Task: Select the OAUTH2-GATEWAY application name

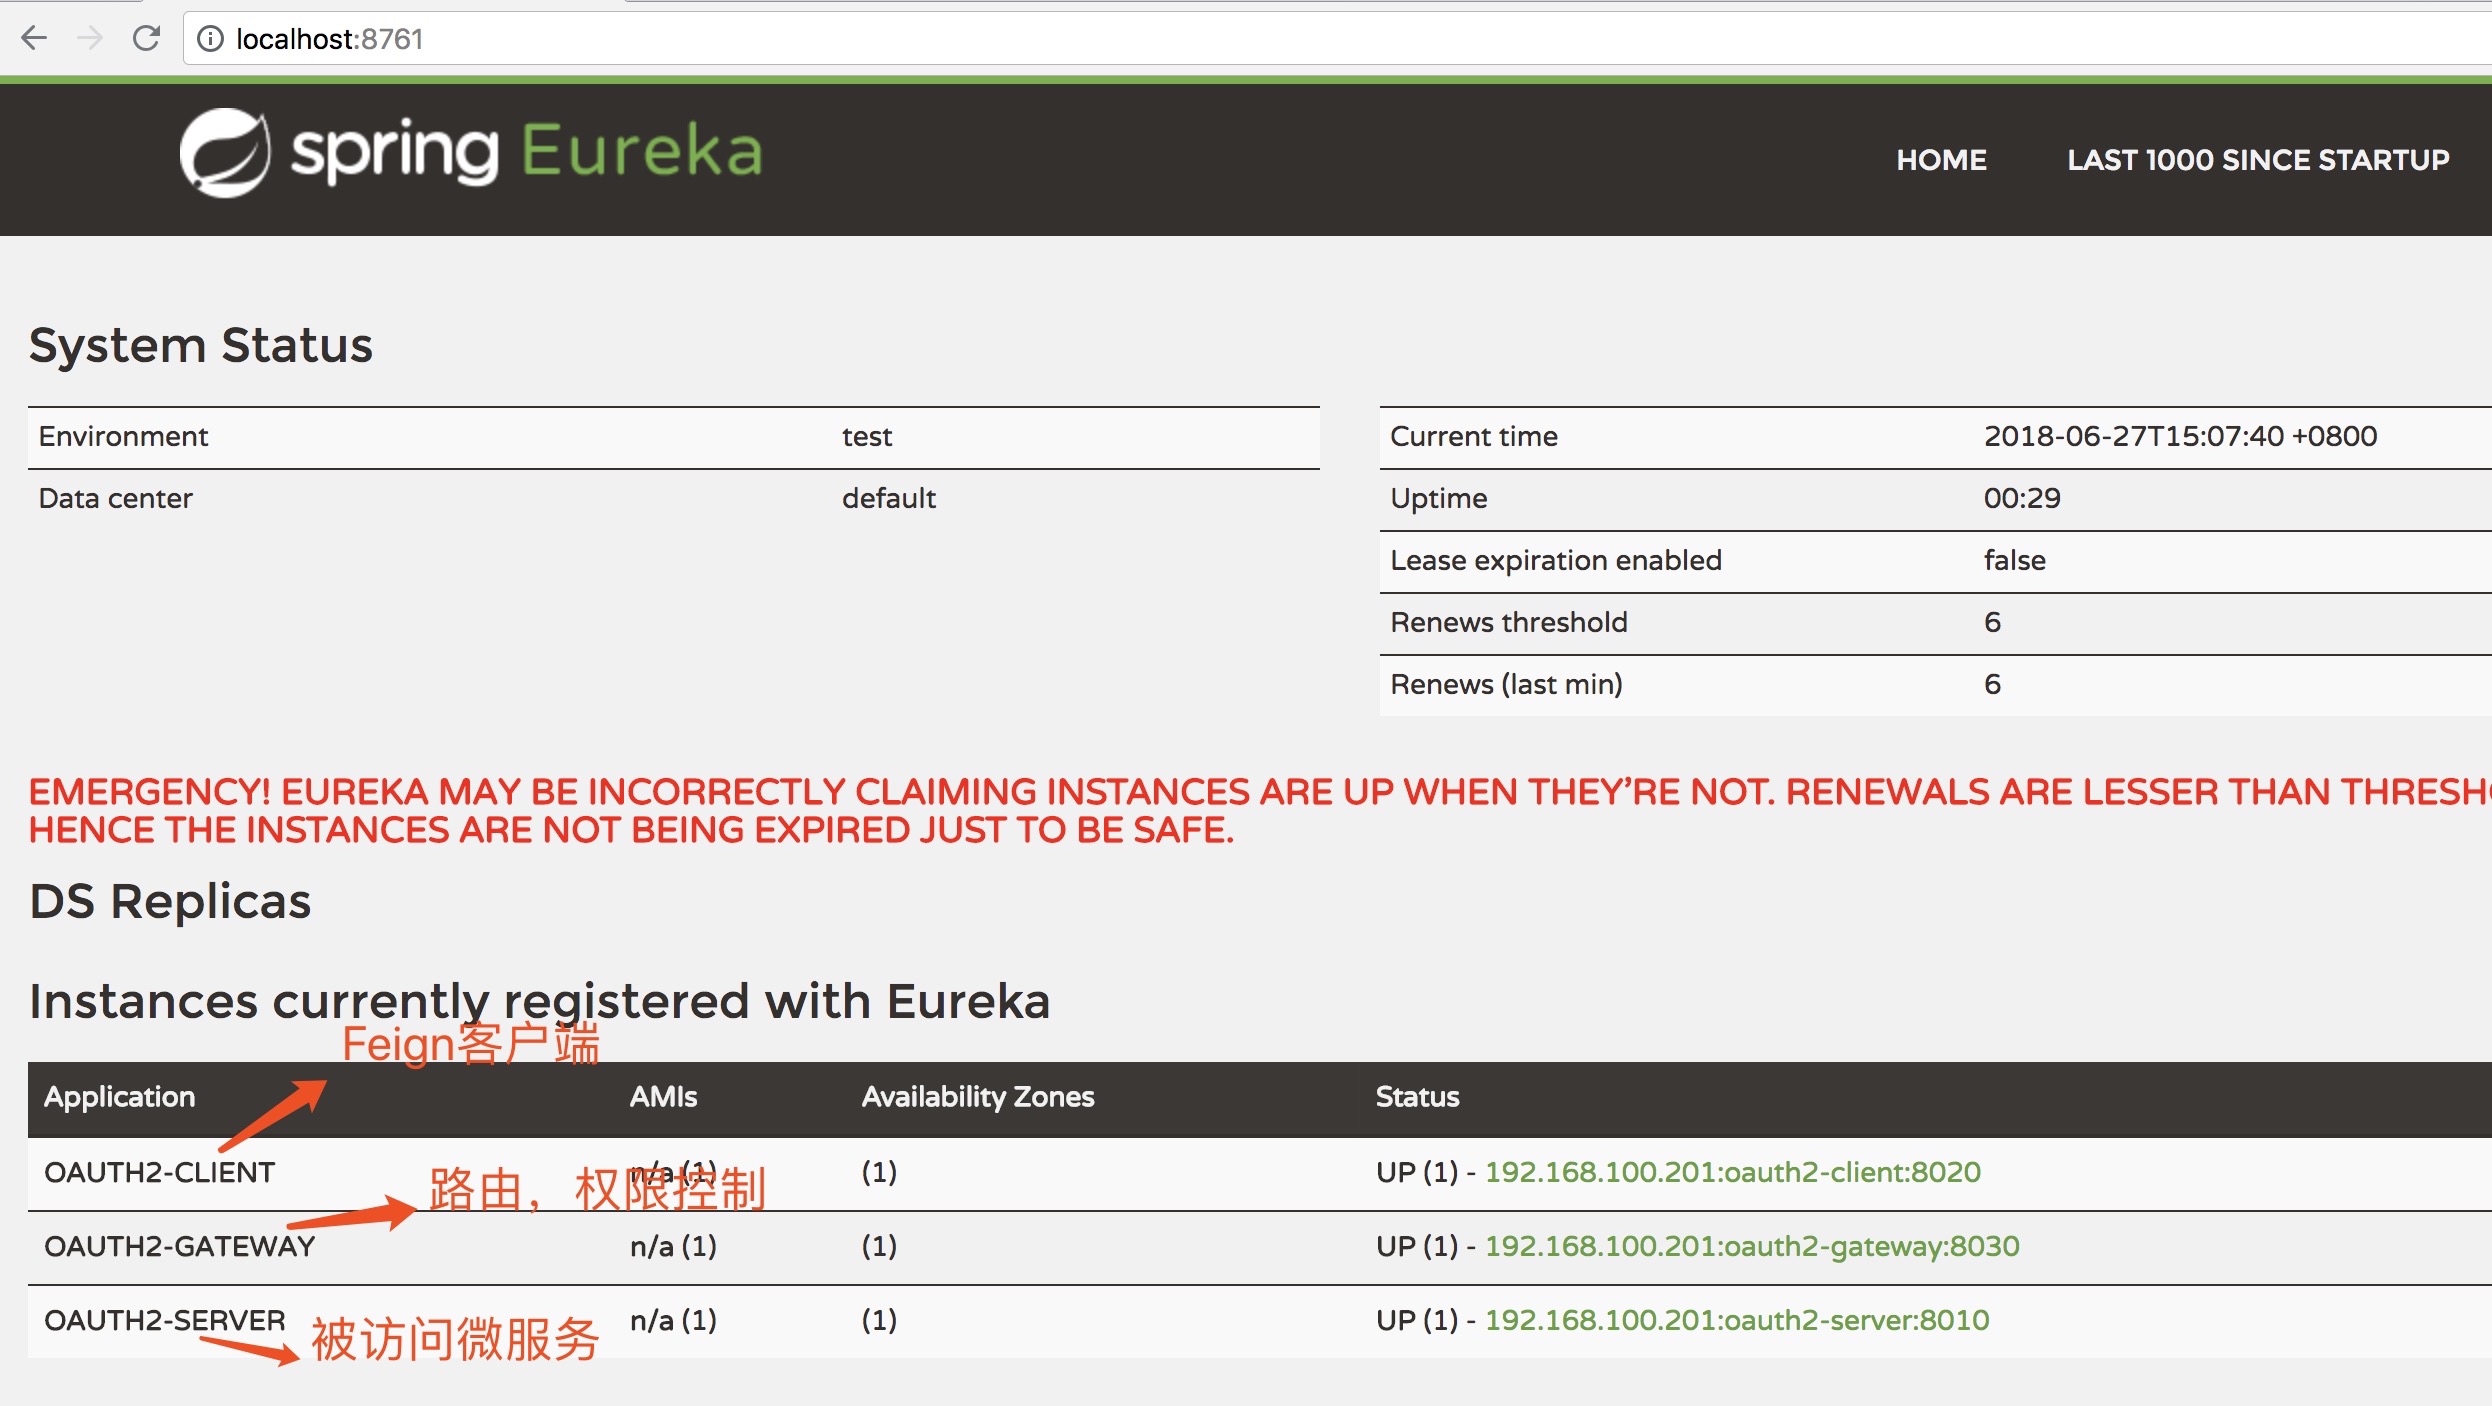Action: point(179,1245)
